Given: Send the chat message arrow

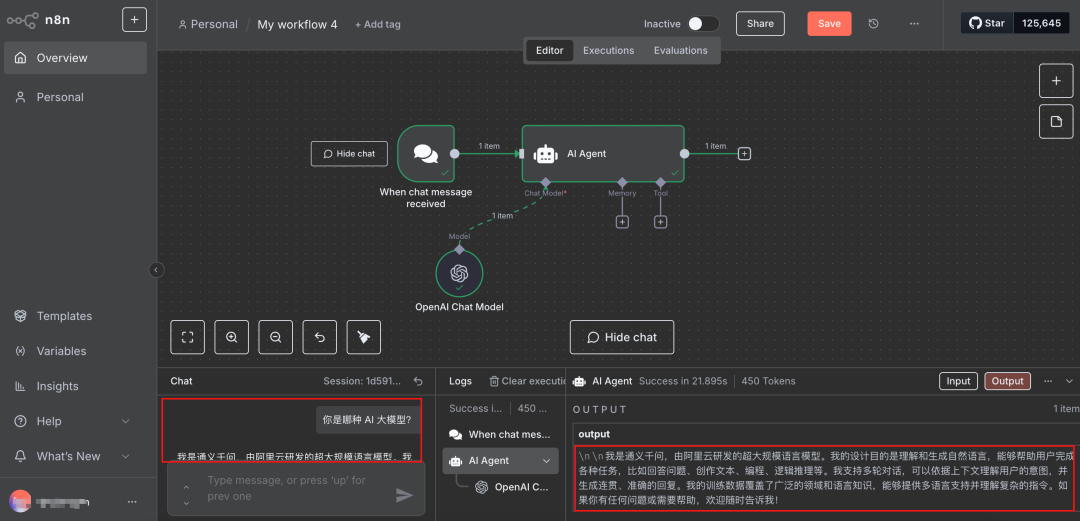Looking at the screenshot, I should pyautogui.click(x=404, y=495).
